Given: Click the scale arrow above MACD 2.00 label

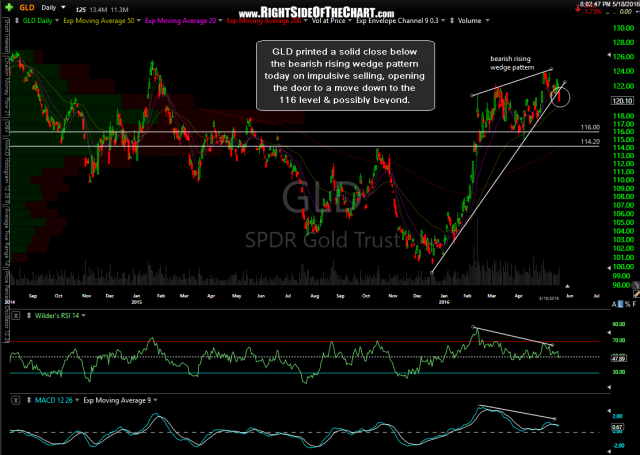Looking at the screenshot, I should [x=609, y=410].
